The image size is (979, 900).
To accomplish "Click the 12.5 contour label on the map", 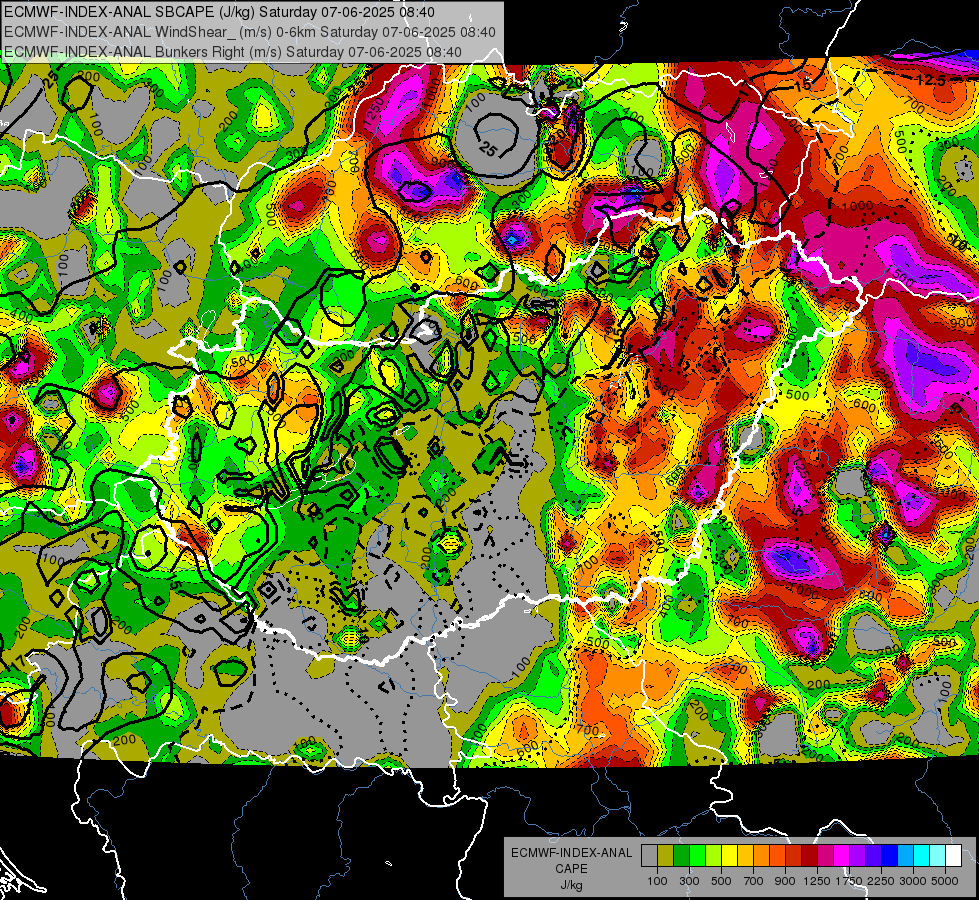I will pyautogui.click(x=931, y=80).
